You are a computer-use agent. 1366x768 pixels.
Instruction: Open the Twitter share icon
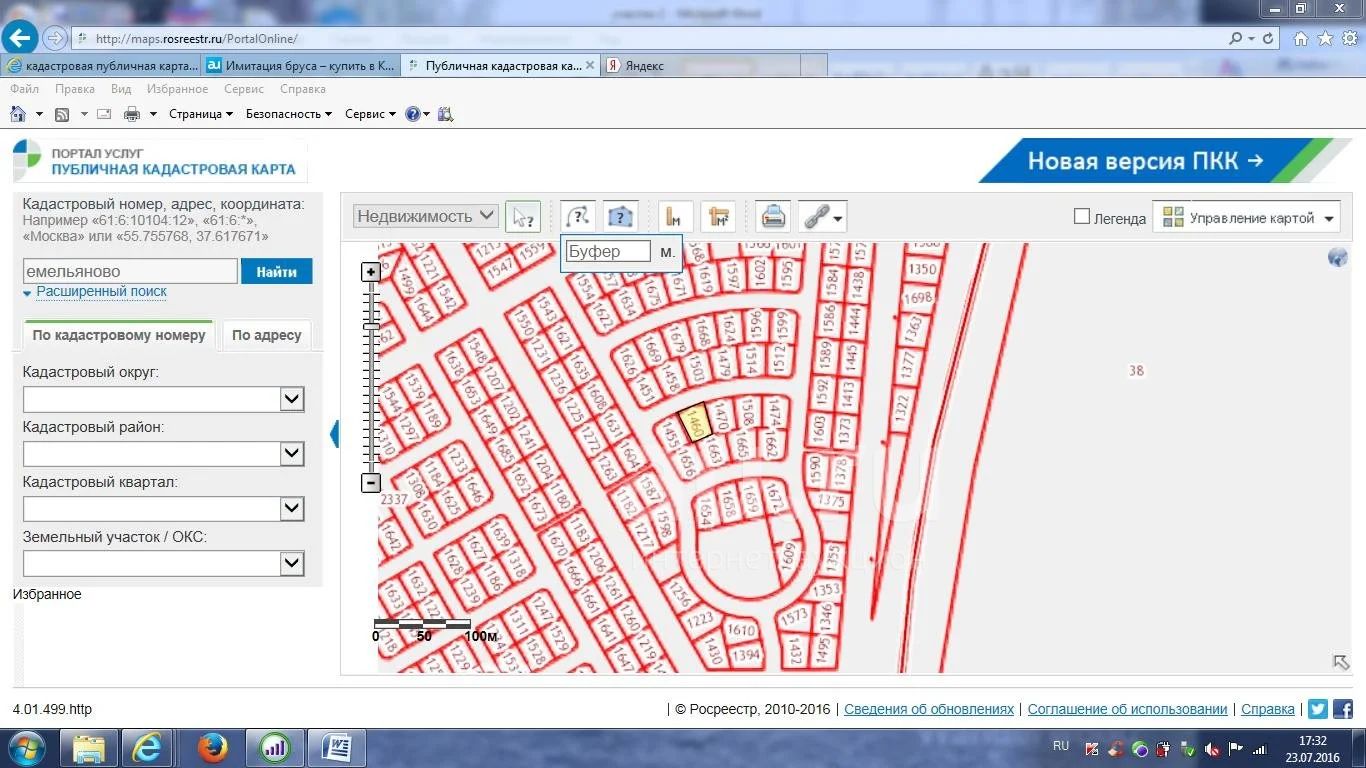pyautogui.click(x=1318, y=709)
